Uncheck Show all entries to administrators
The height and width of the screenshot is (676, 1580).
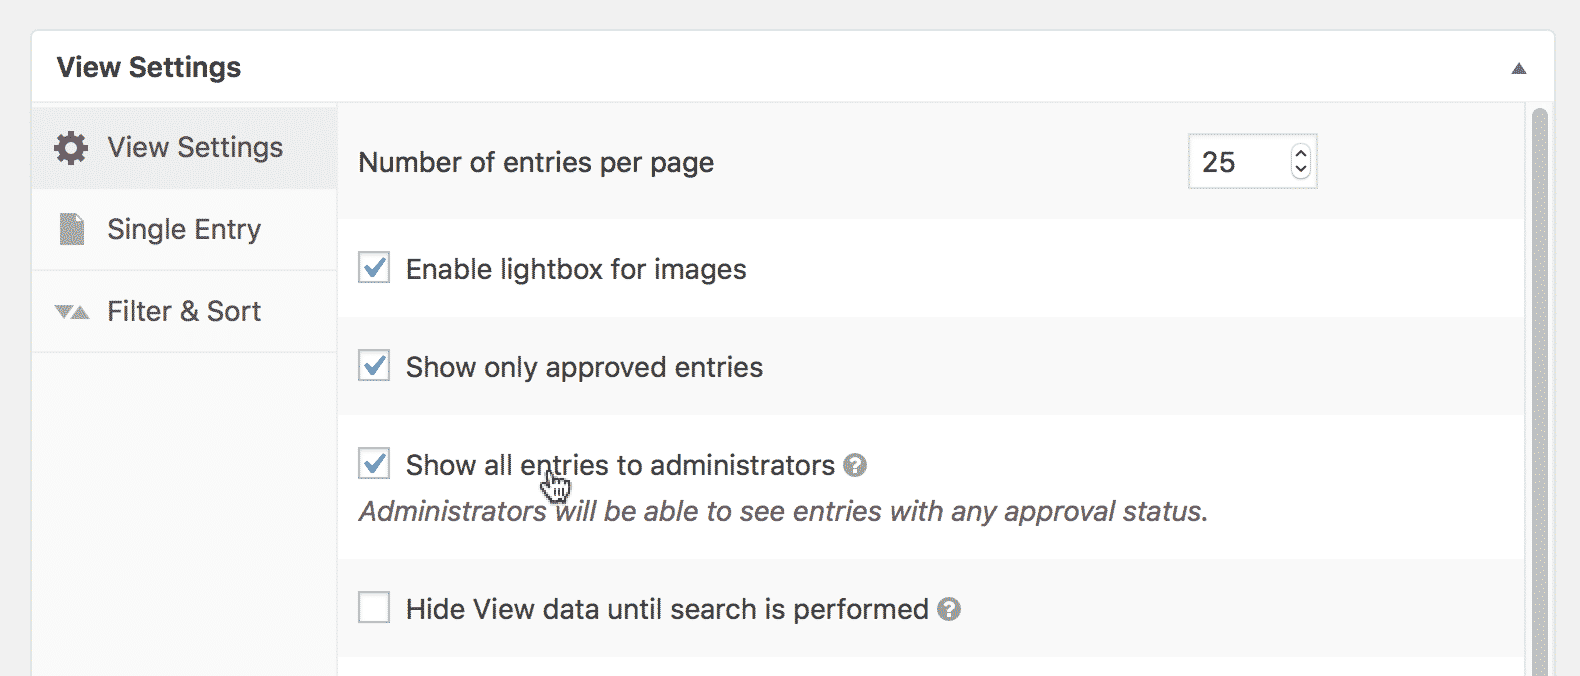click(374, 464)
